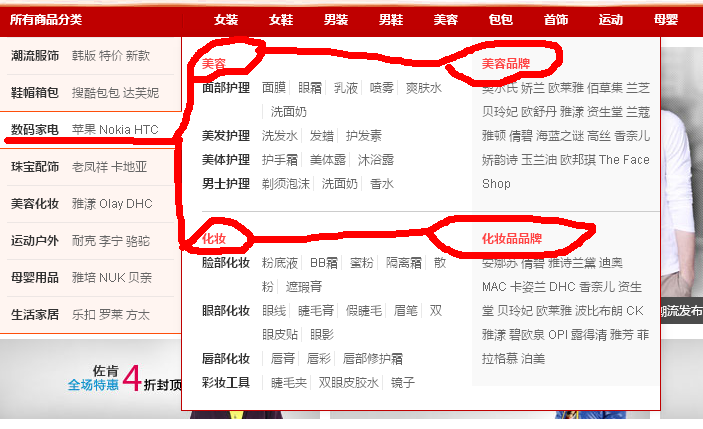The height and width of the screenshot is (429, 703).
Task: Click the 眼霜 link under 面部护理
Action: click(310, 88)
